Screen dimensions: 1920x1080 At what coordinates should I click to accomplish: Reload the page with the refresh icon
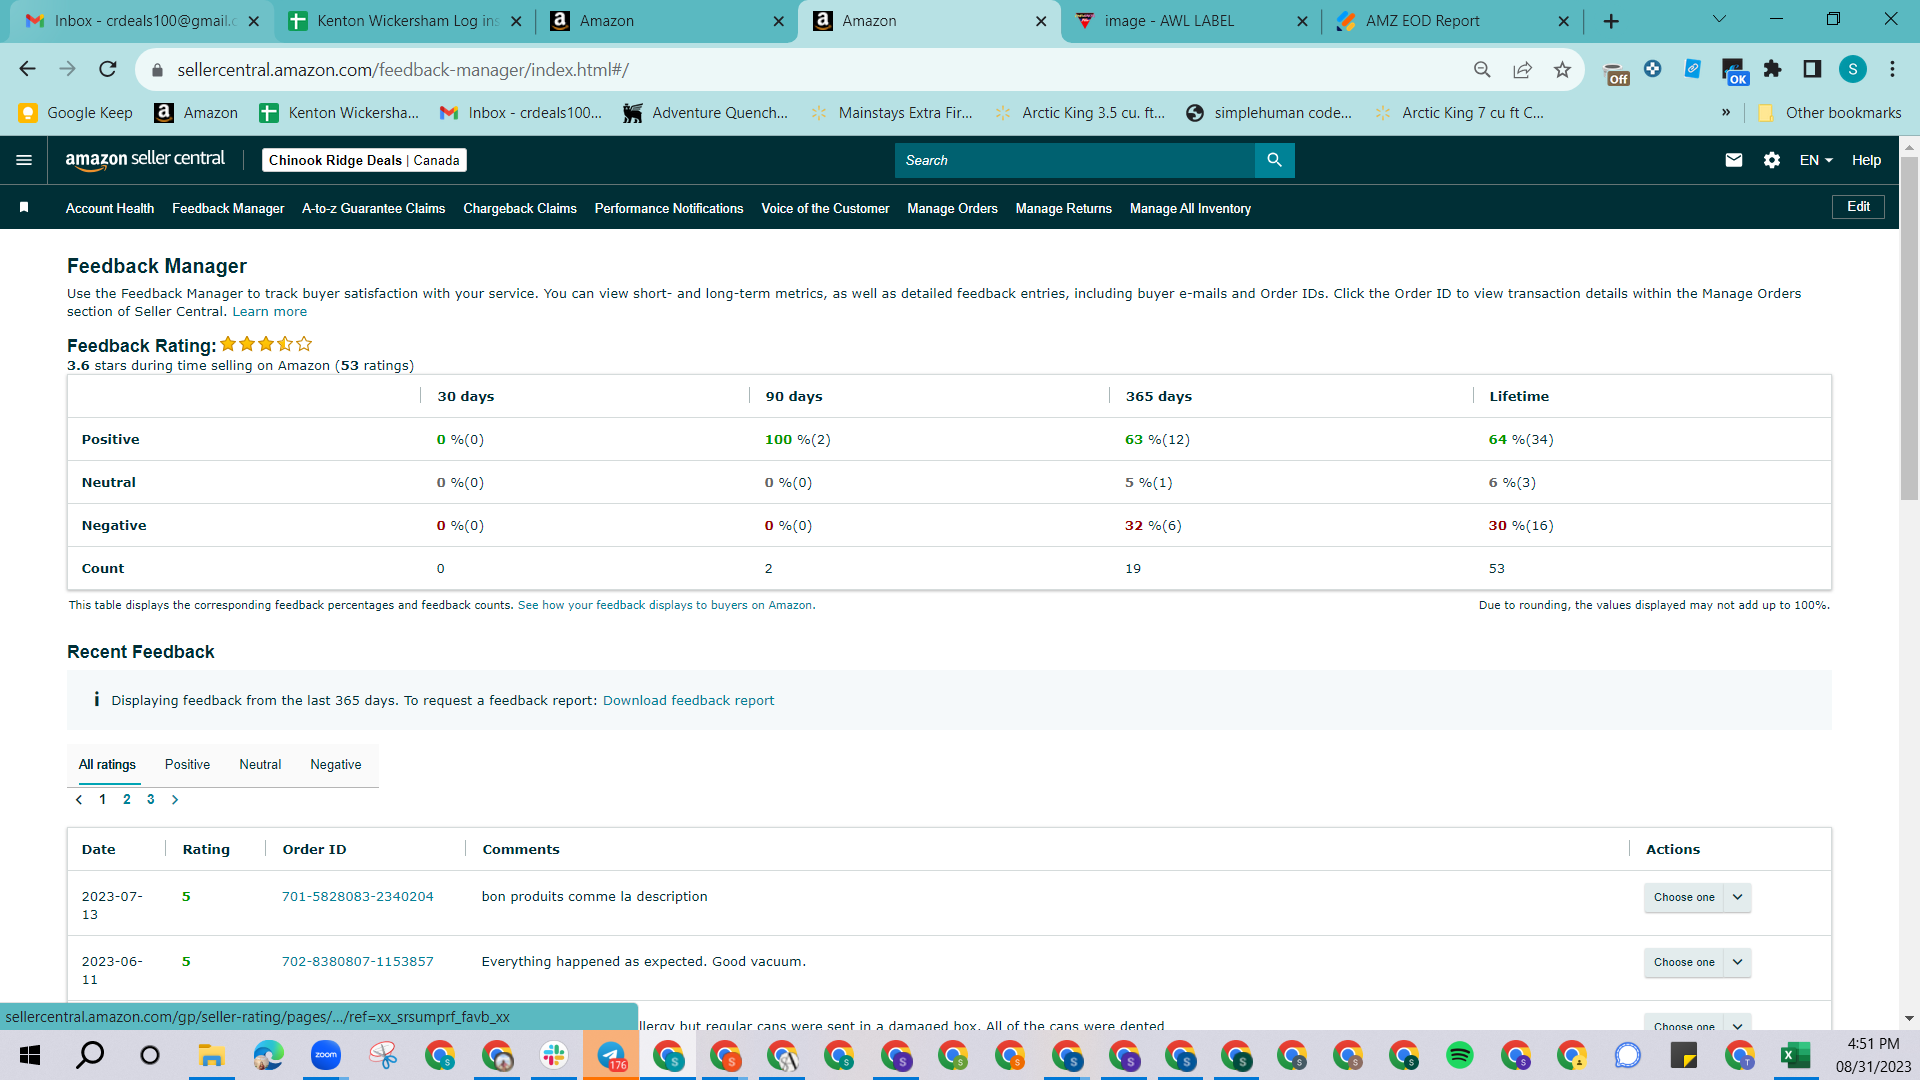point(108,69)
